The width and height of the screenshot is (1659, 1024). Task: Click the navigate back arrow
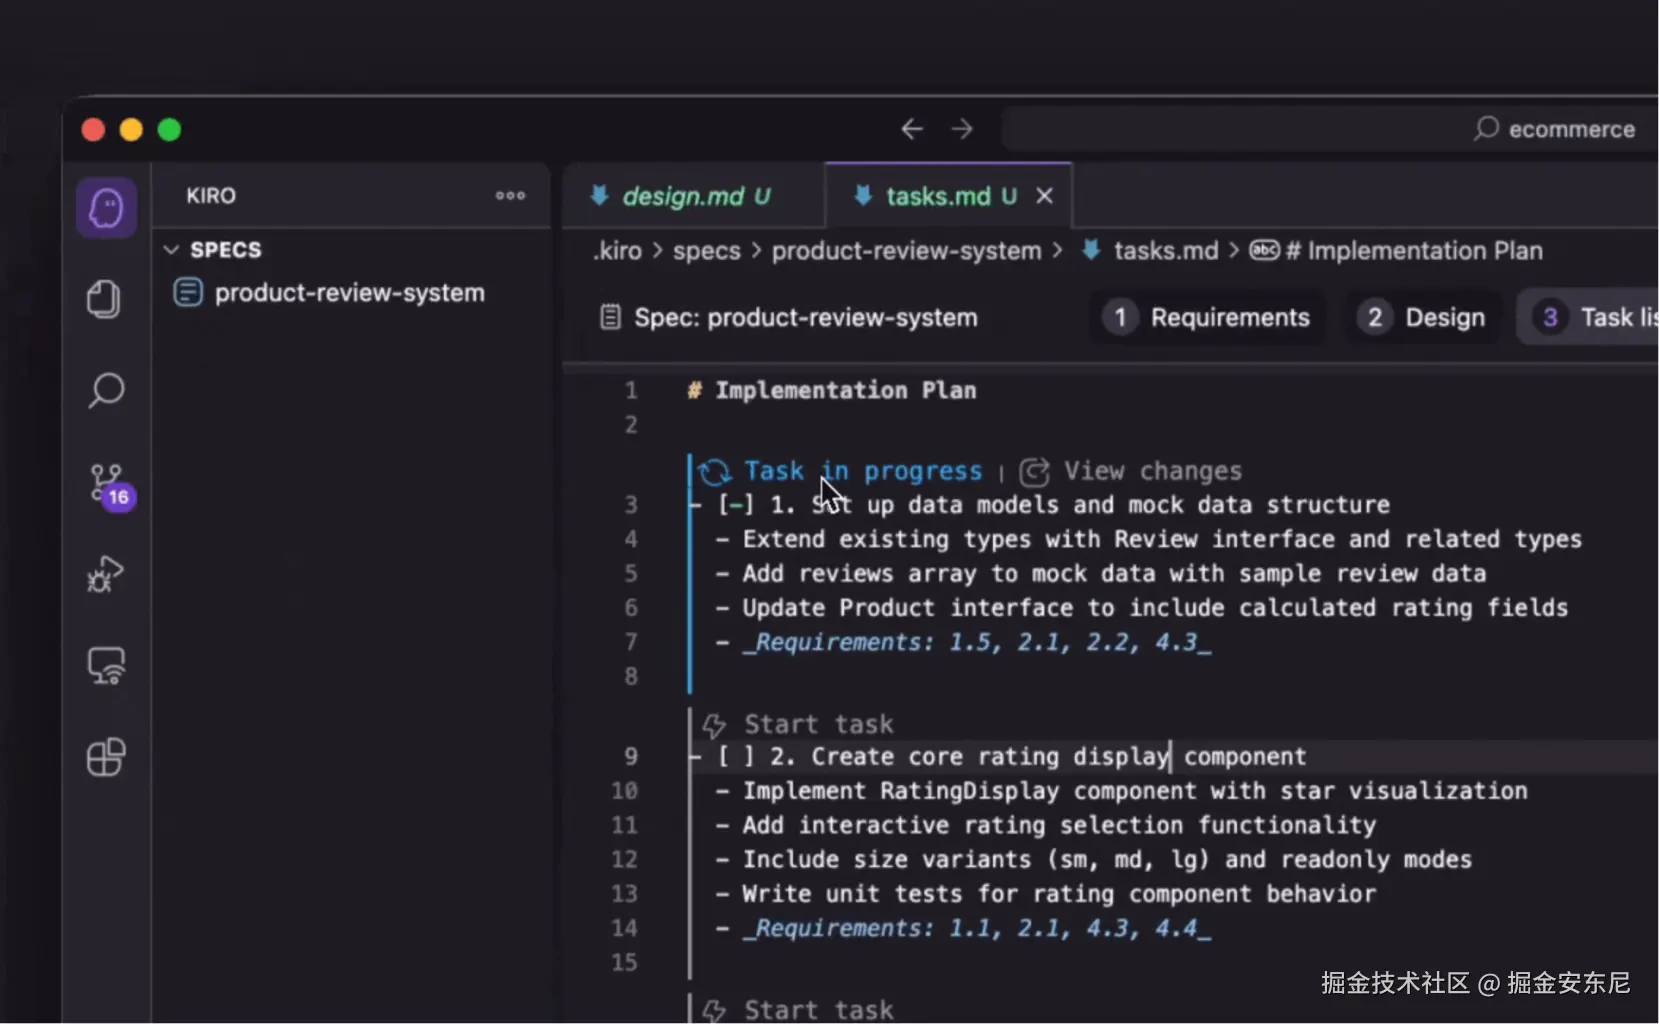[x=911, y=129]
